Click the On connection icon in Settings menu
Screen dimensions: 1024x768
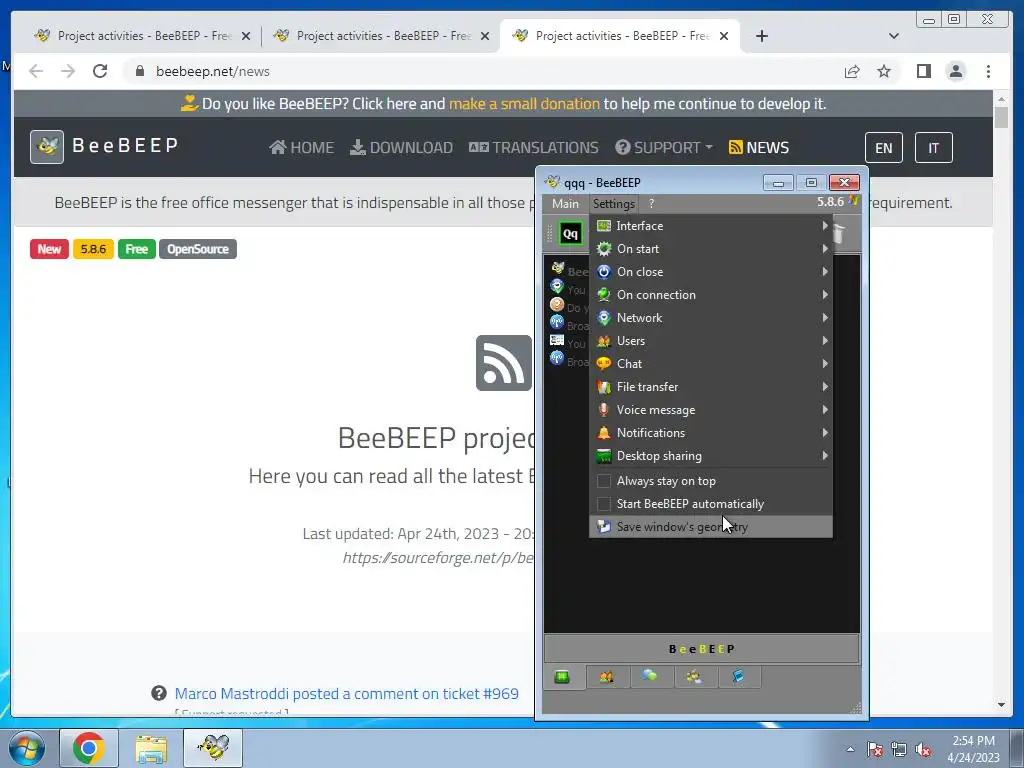pos(604,295)
